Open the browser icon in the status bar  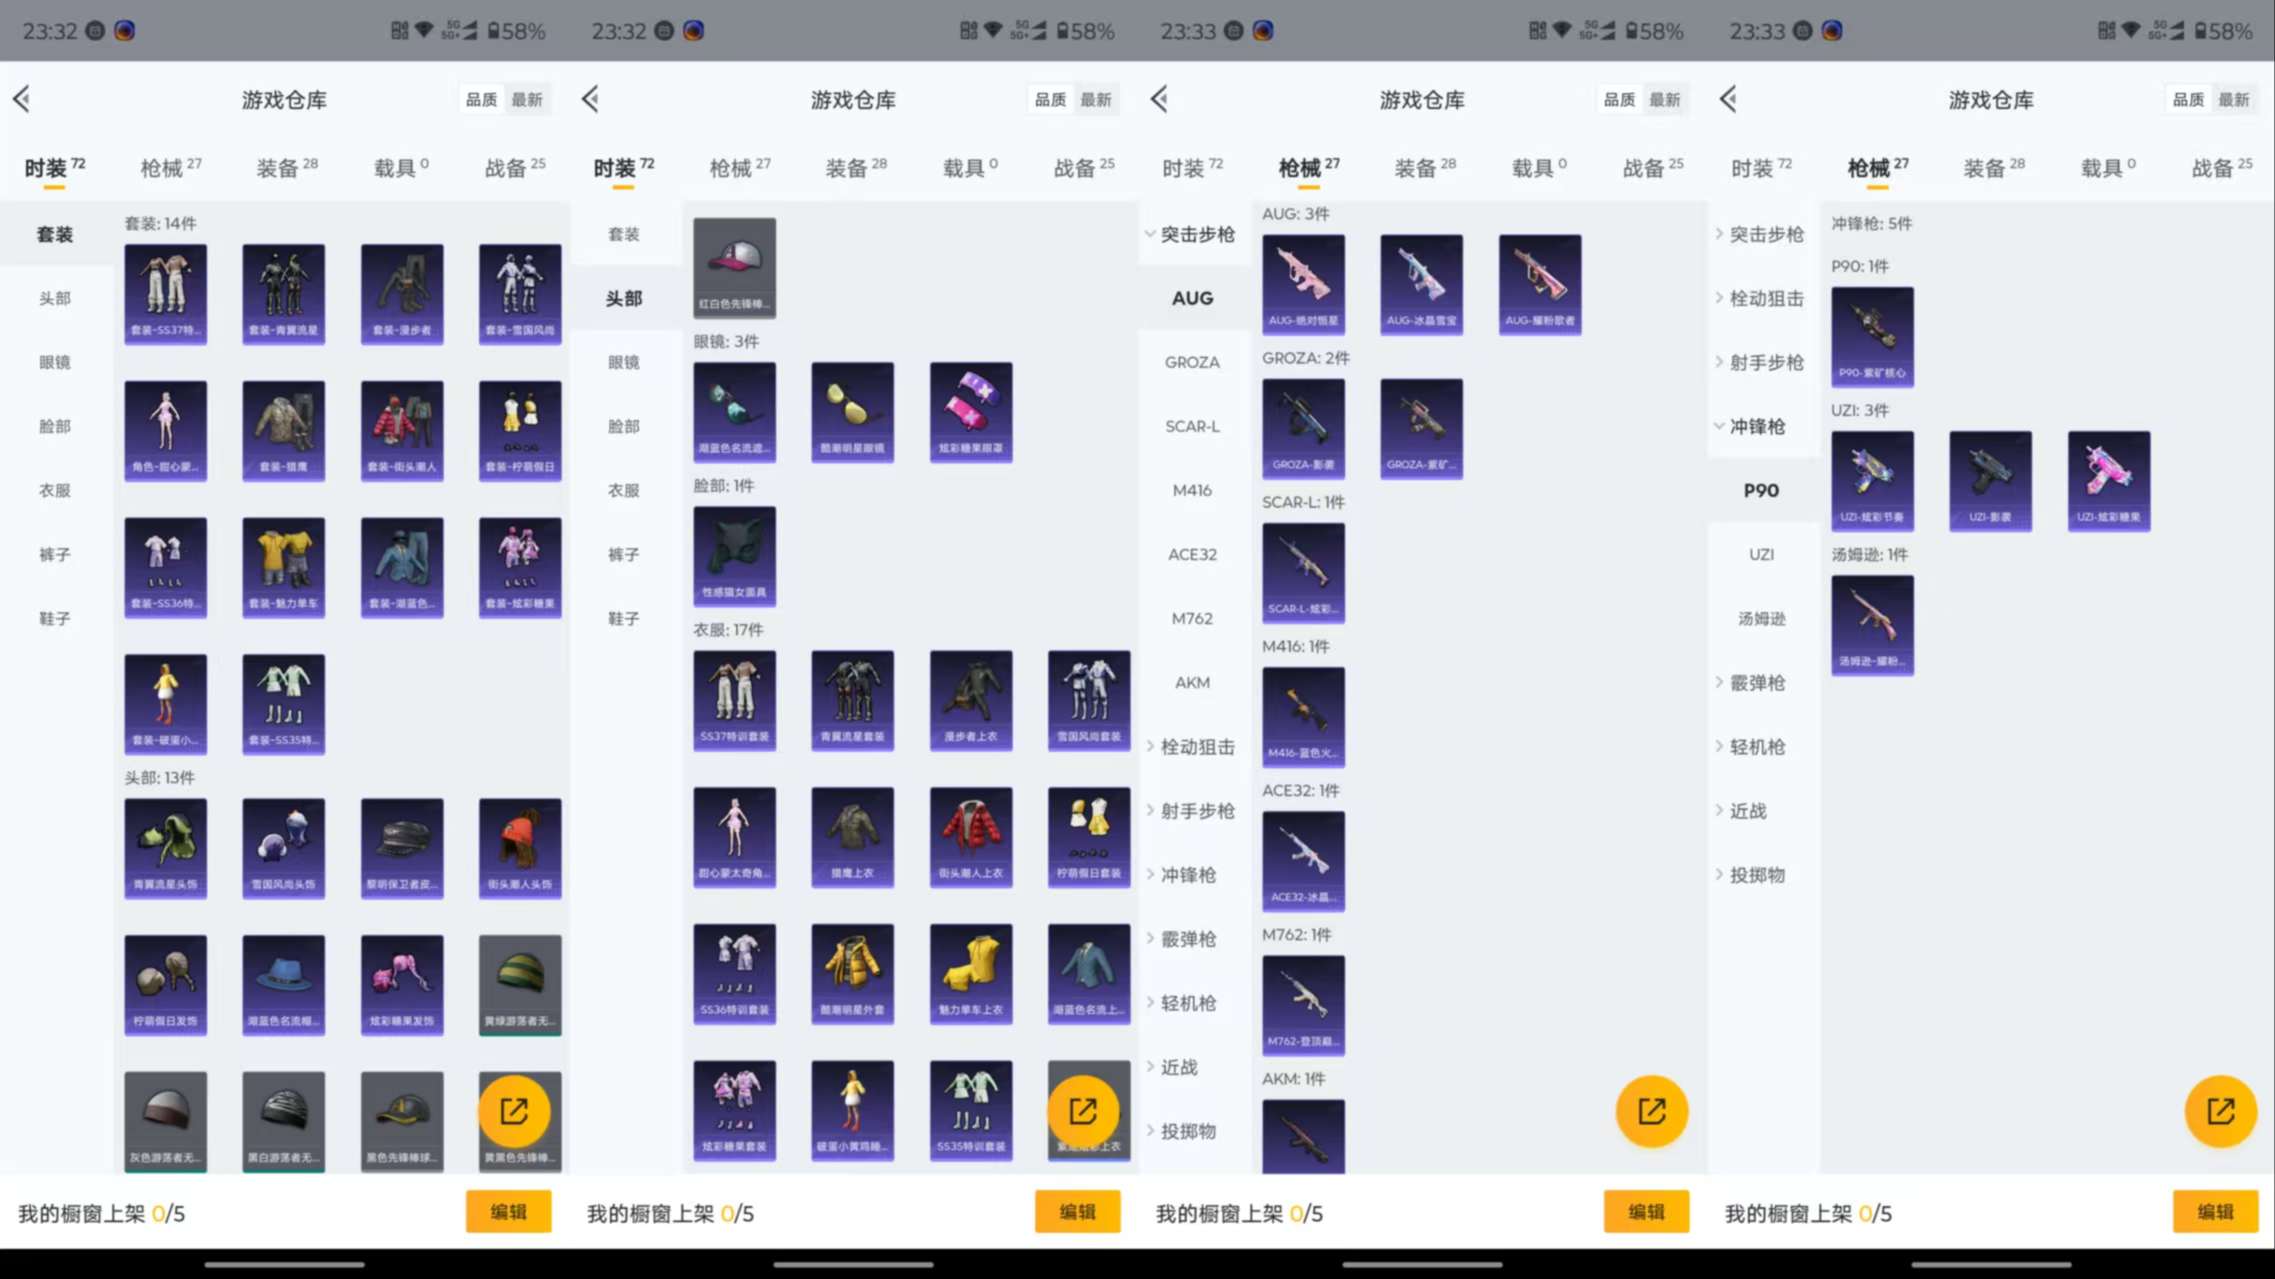125,31
